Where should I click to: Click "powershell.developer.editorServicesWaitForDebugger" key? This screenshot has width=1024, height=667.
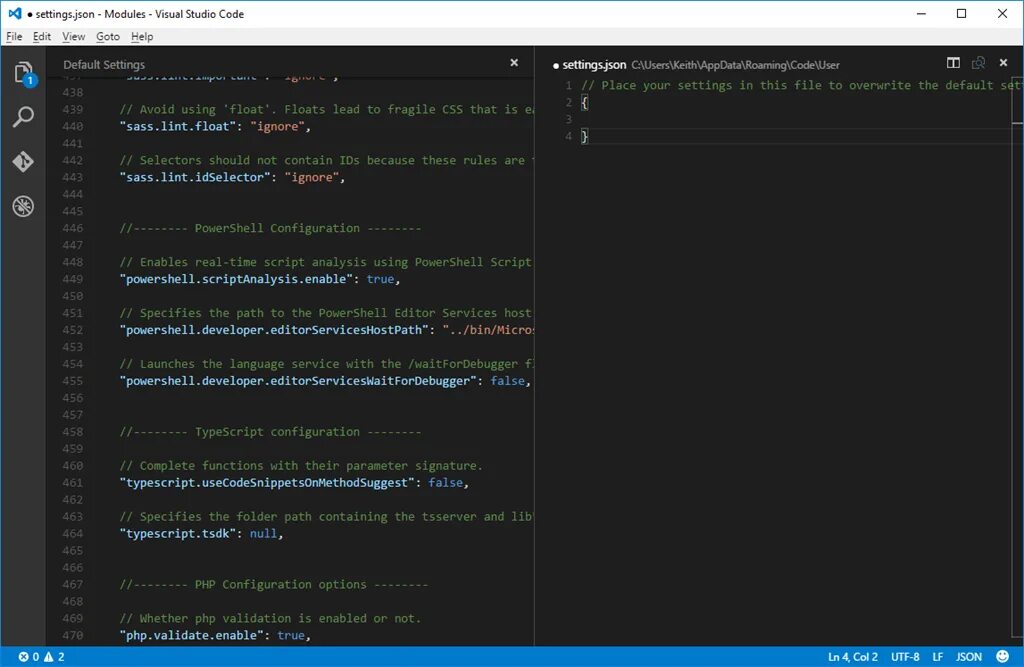tap(298, 381)
